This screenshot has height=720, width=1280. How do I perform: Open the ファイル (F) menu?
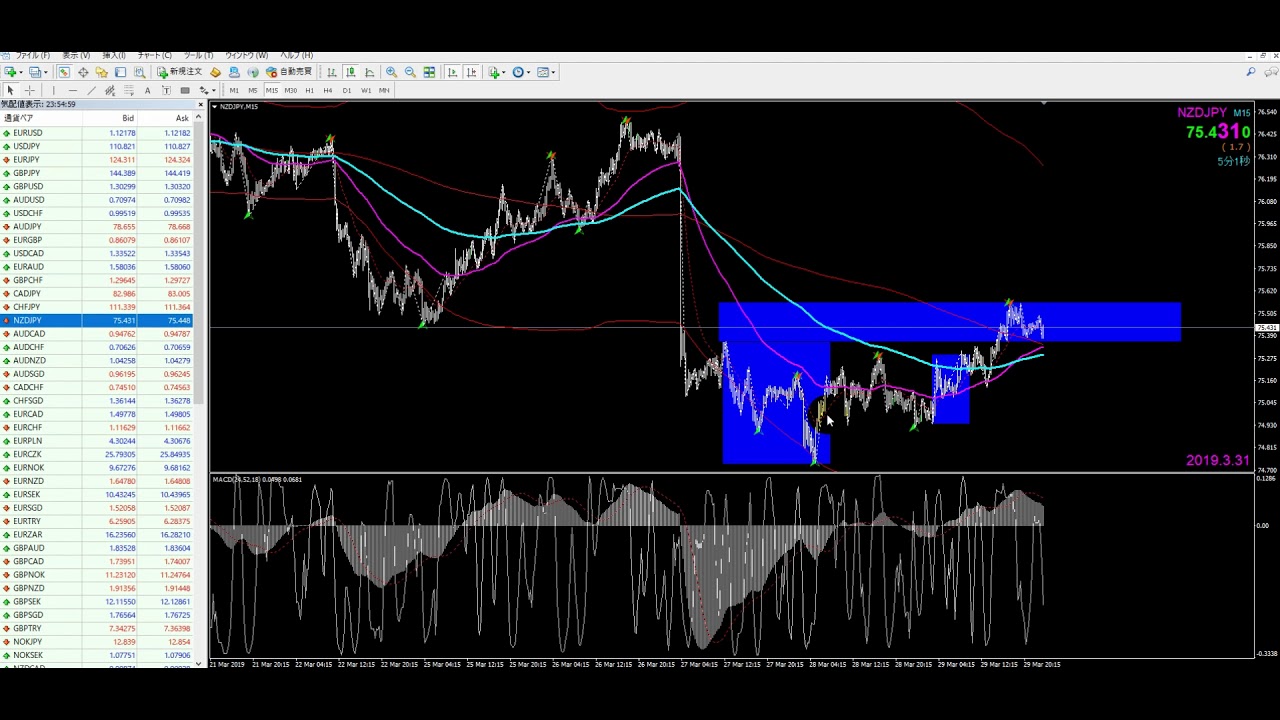point(32,55)
